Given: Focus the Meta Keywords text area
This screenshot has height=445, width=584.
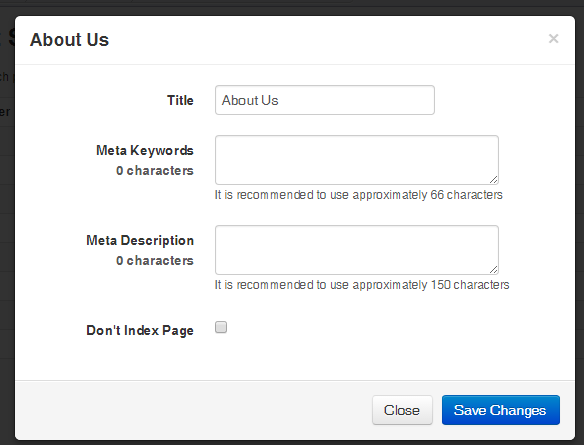Looking at the screenshot, I should click(x=356, y=160).
